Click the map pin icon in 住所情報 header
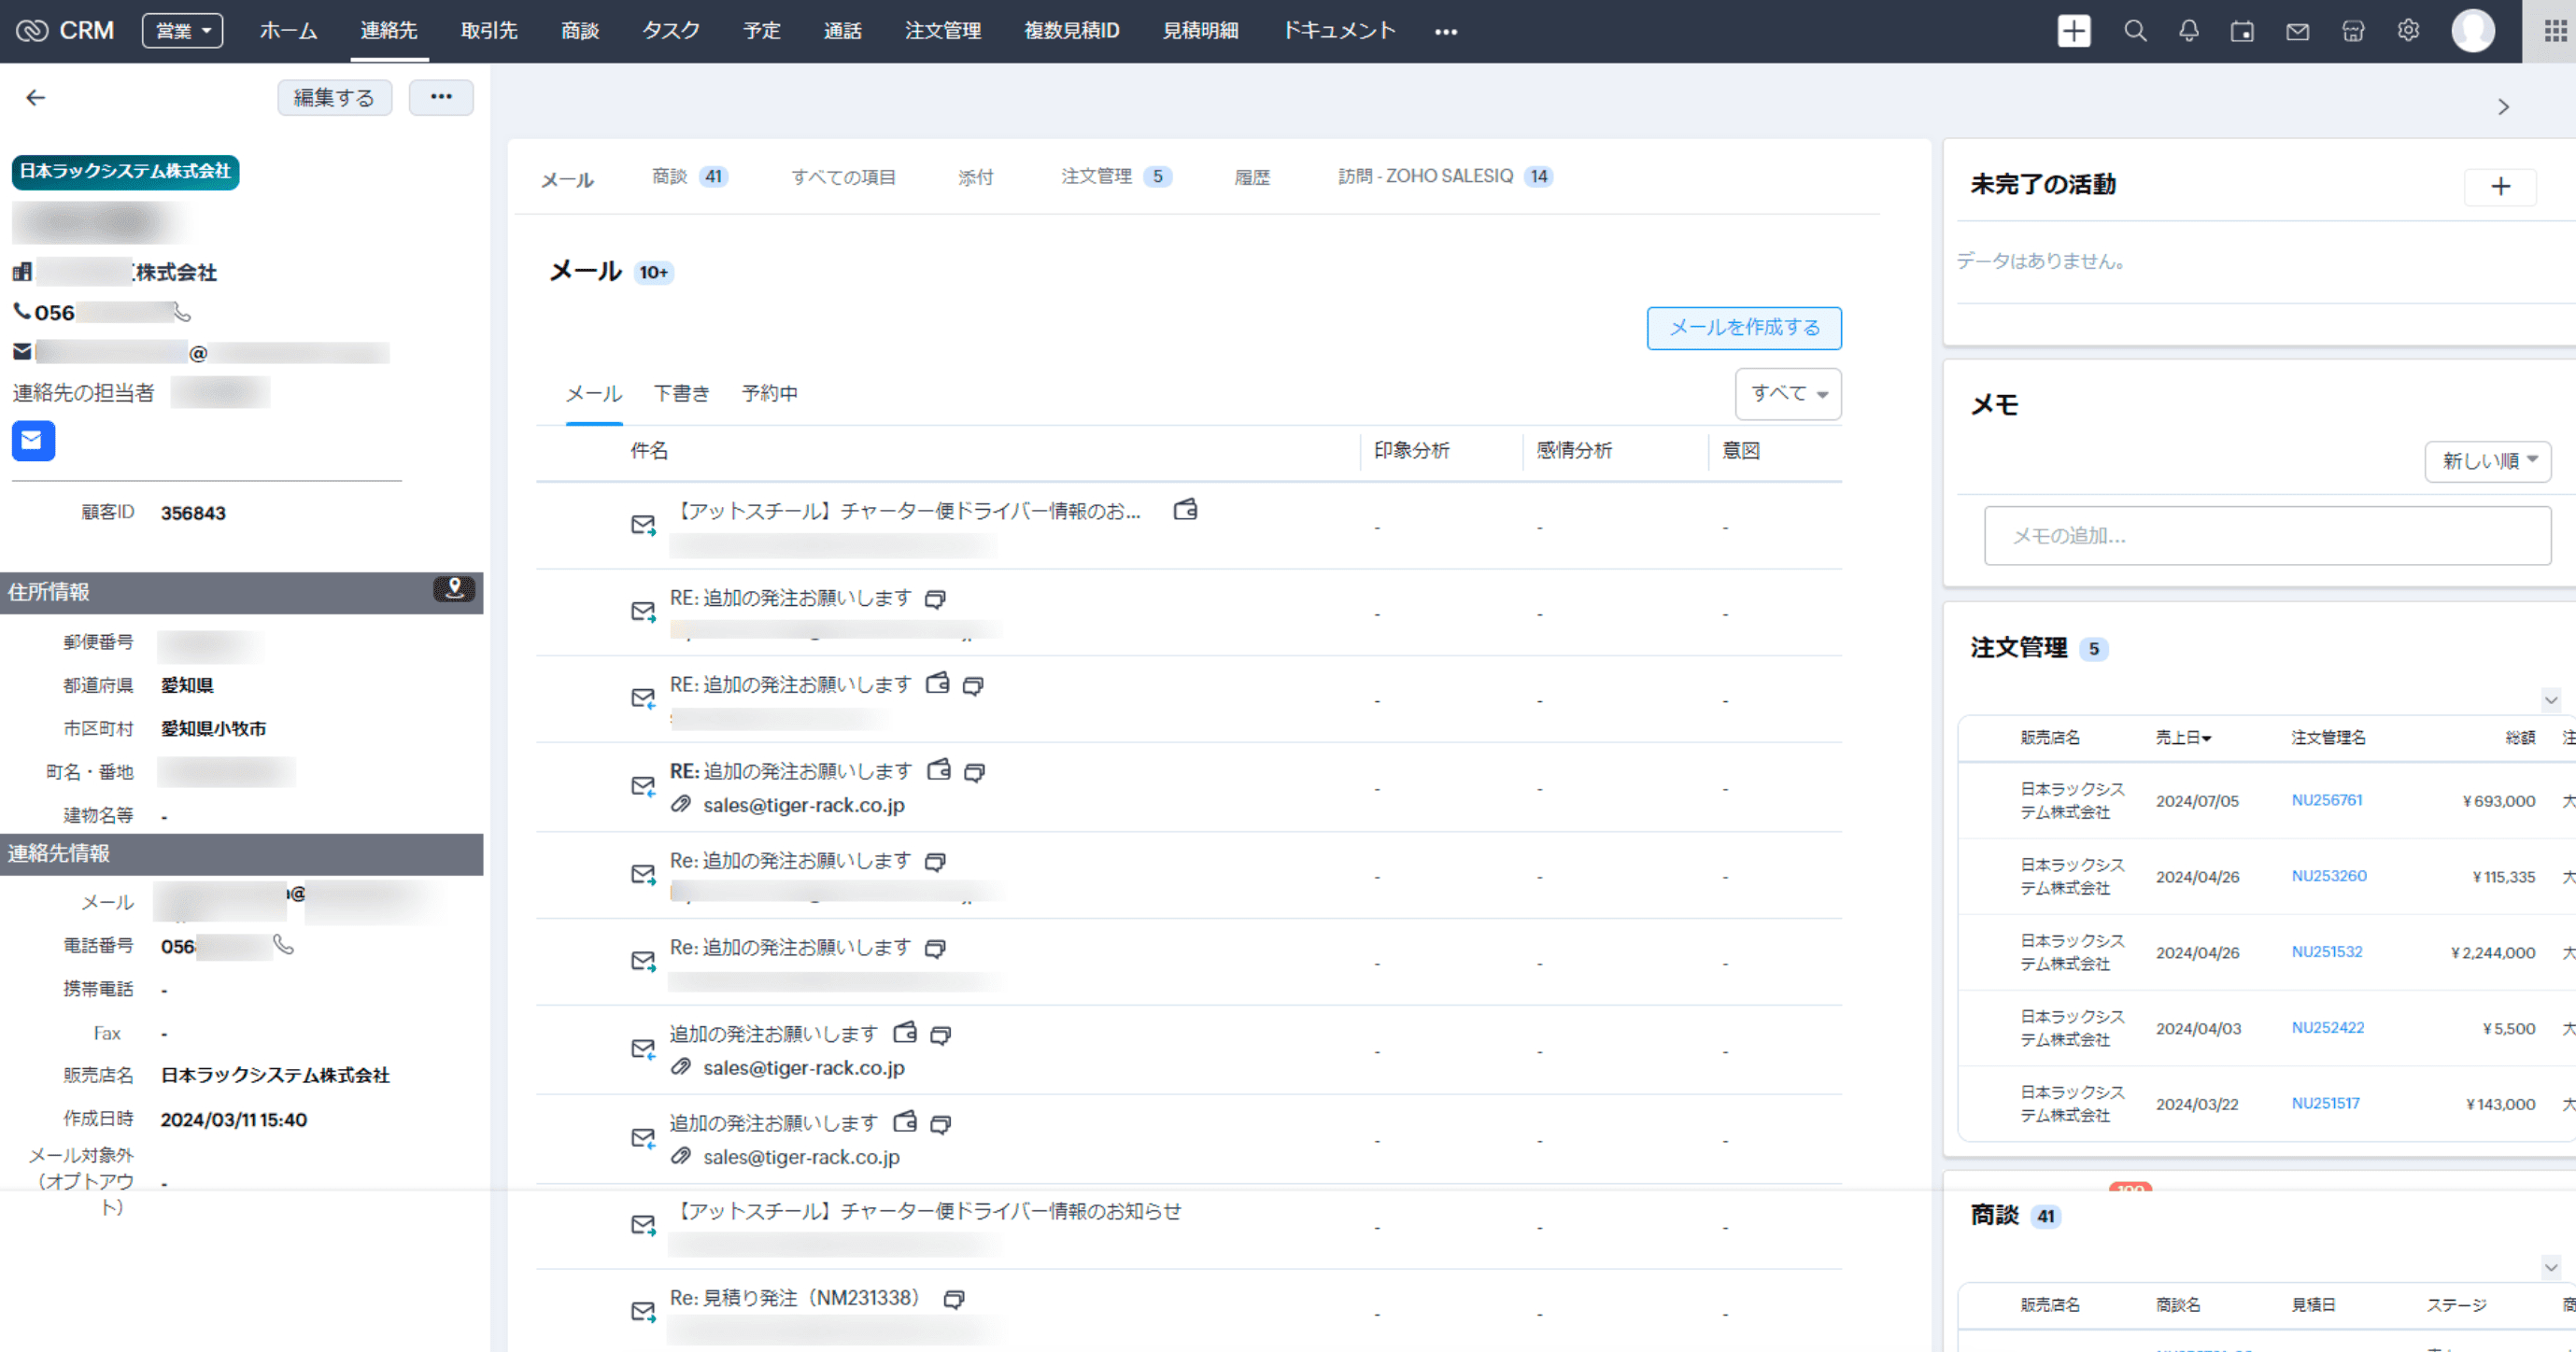This screenshot has width=2576, height=1352. tap(454, 589)
